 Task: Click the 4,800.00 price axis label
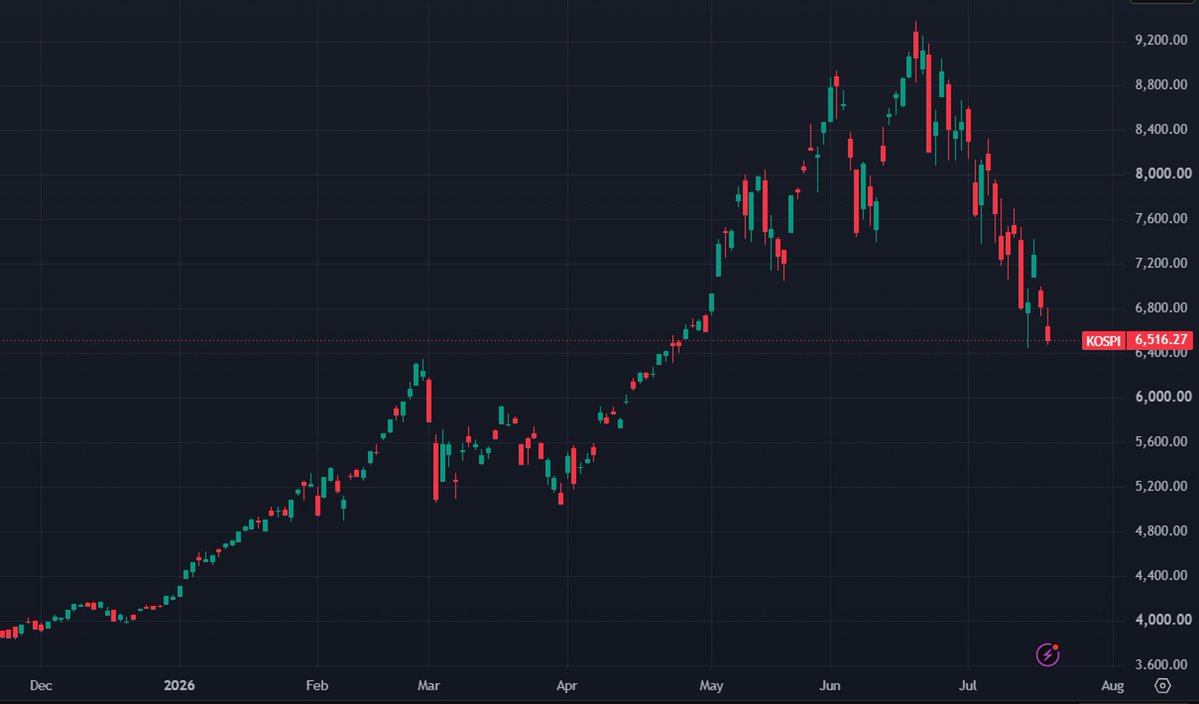(1161, 530)
